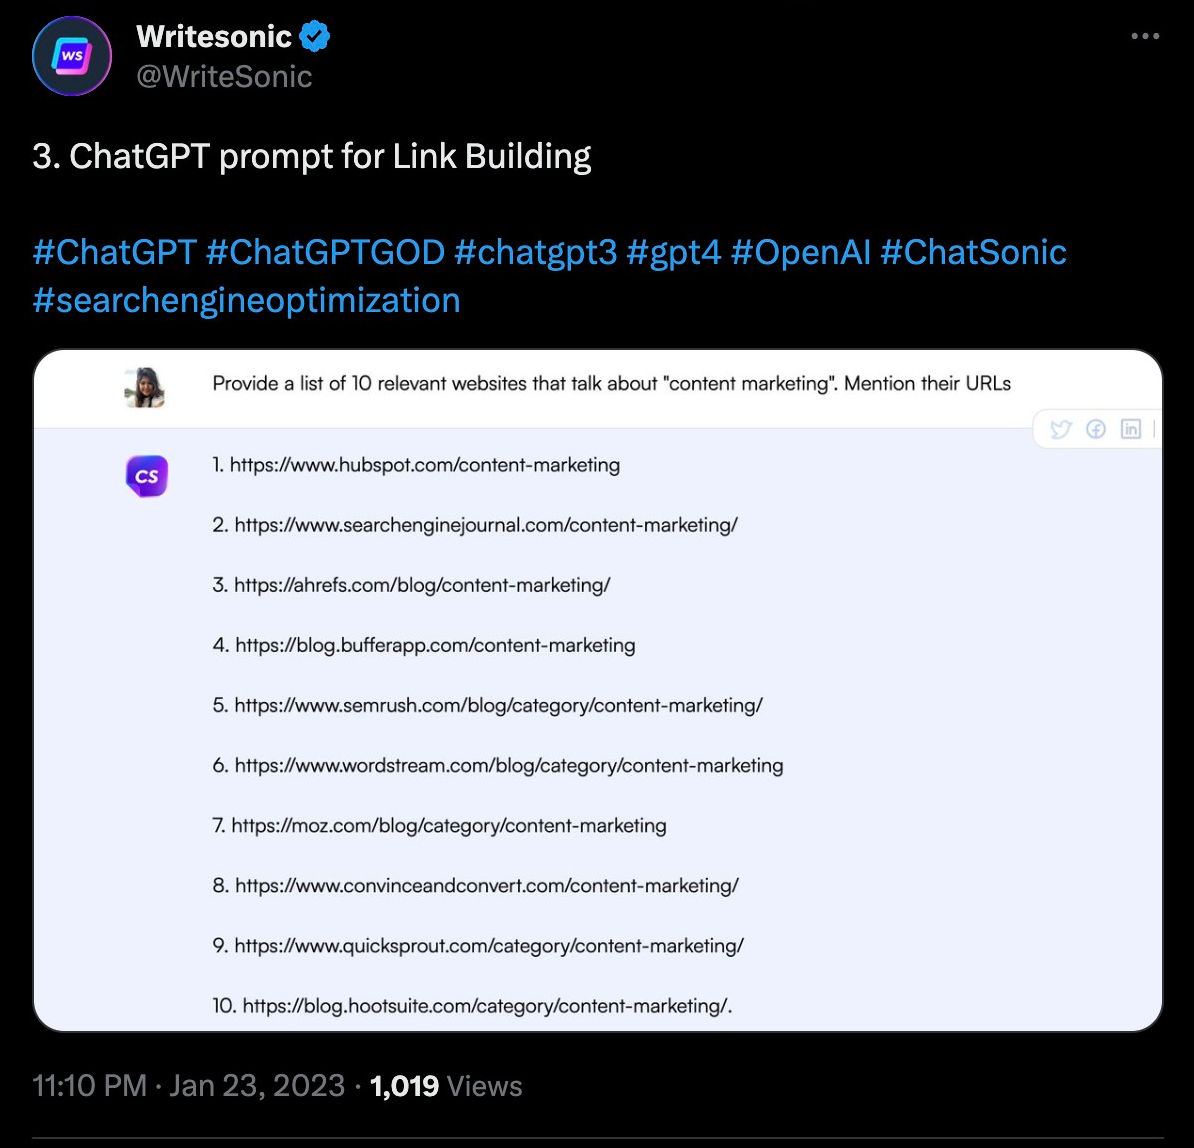
Task: Click the Writesonic display name
Action: tap(213, 35)
